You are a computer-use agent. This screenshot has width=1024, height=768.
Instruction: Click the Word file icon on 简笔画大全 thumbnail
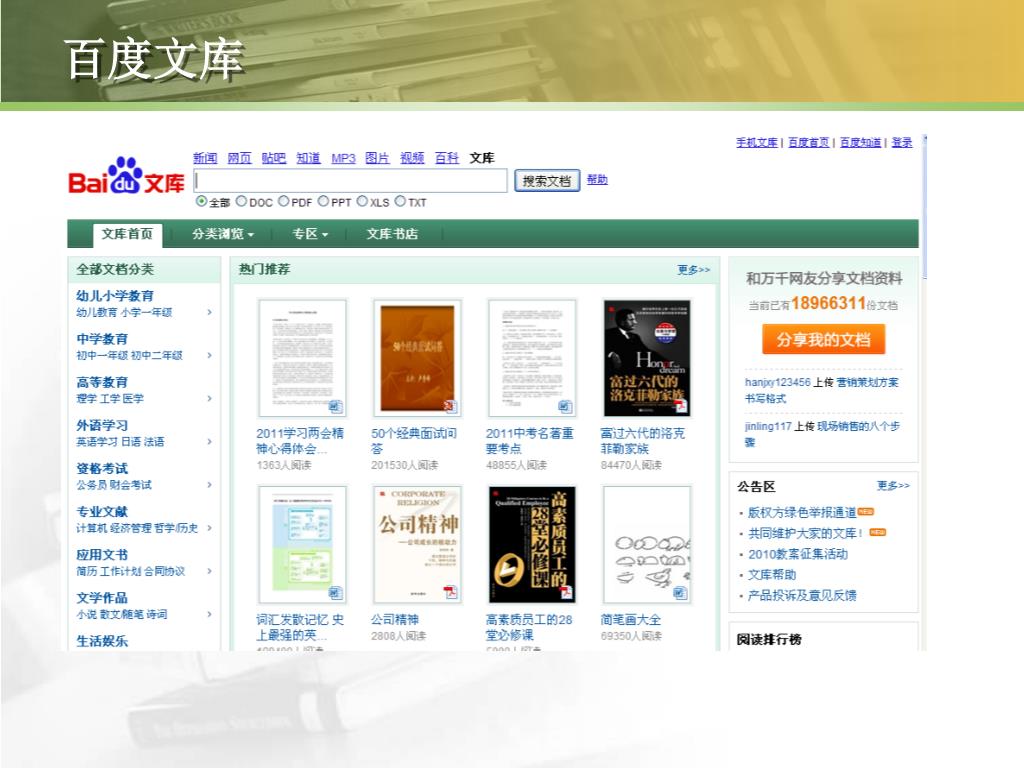(680, 593)
